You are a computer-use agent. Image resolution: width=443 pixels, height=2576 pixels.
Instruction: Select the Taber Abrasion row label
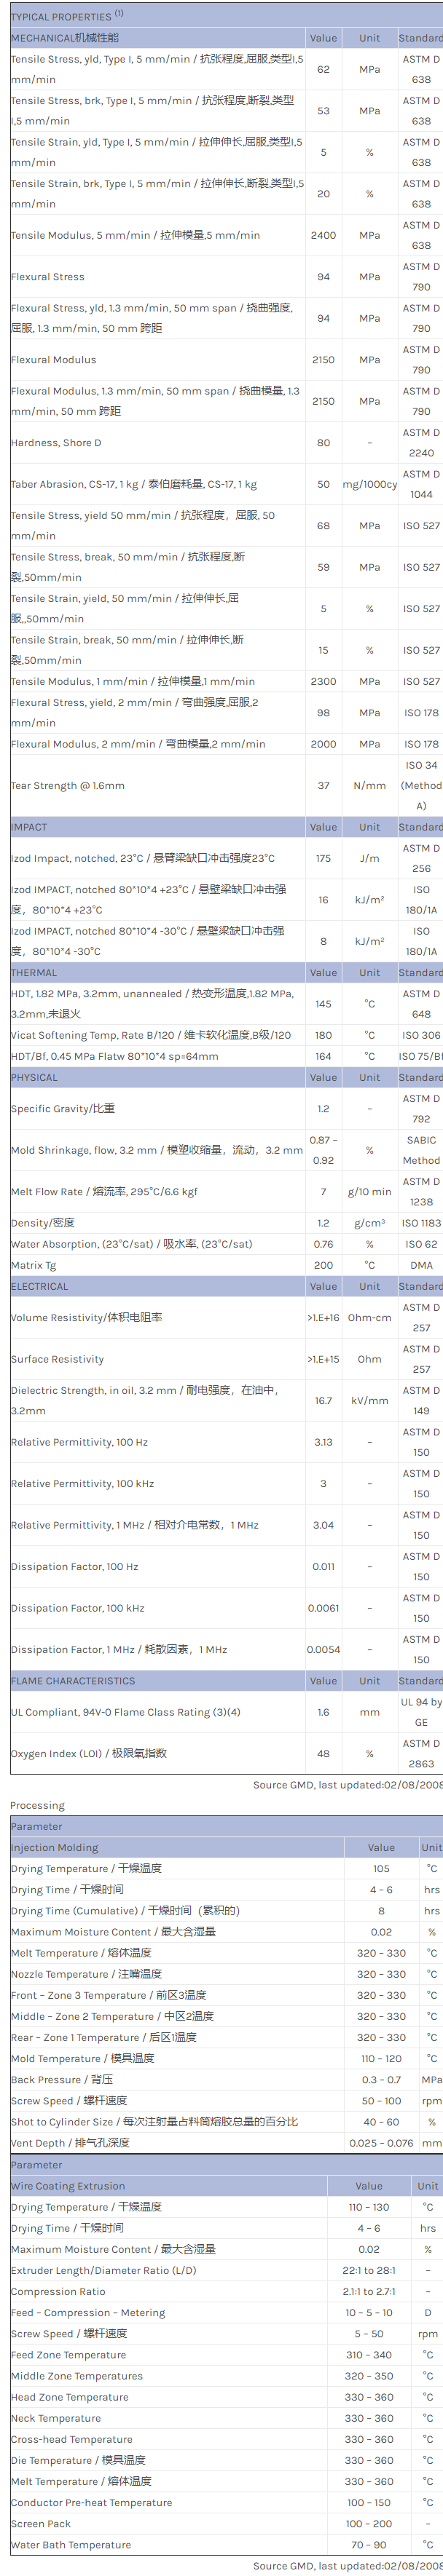[133, 484]
